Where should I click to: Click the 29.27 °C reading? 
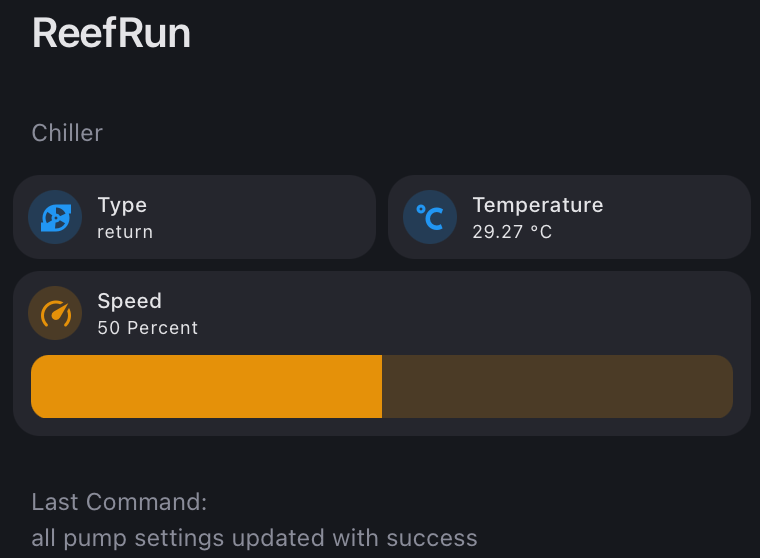tap(512, 232)
